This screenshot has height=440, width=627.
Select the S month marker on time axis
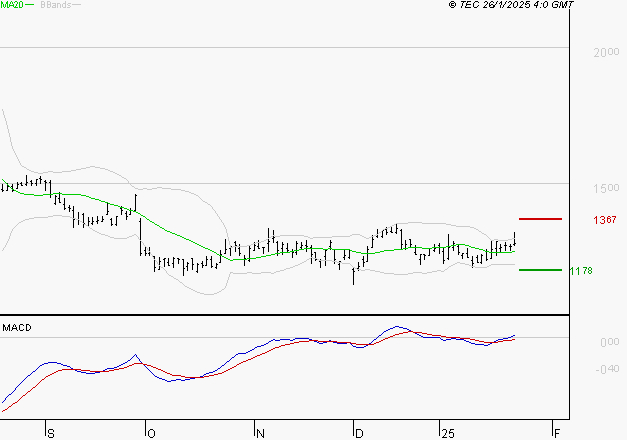click(x=50, y=433)
